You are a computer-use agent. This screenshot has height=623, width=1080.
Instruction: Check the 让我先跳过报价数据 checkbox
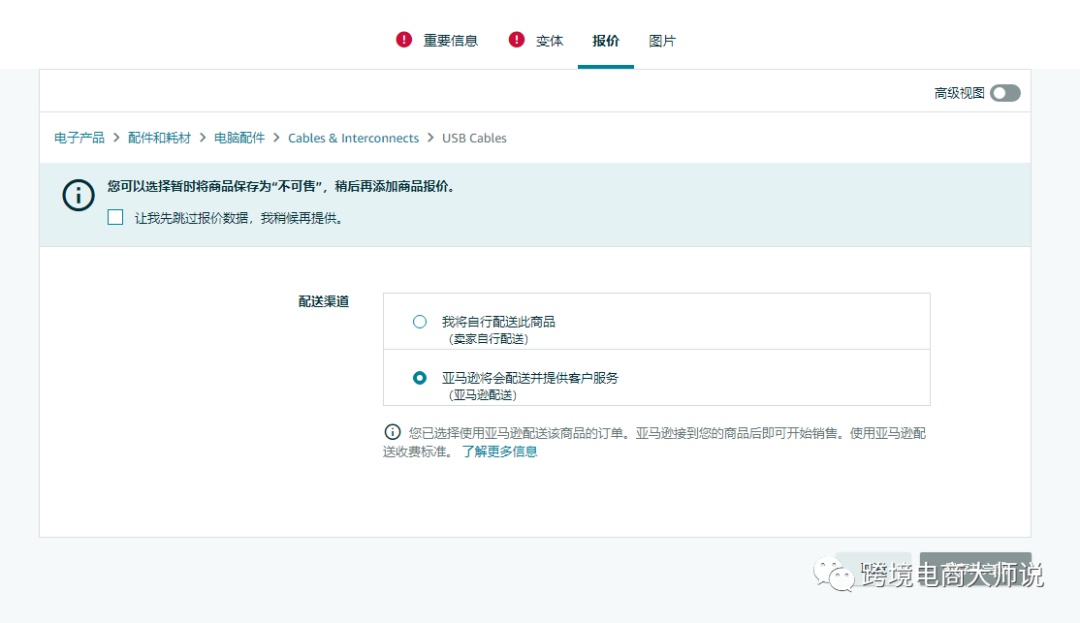(x=115, y=216)
